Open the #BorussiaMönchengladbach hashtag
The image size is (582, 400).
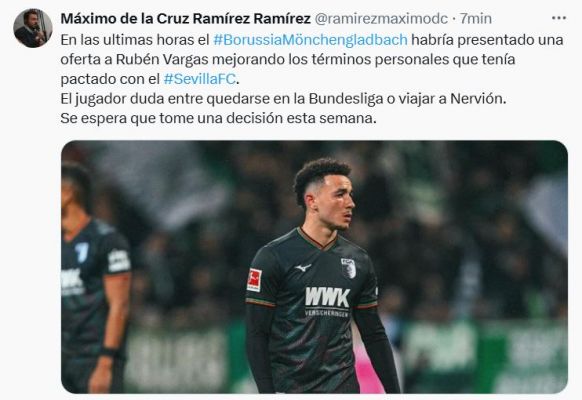[310, 40]
